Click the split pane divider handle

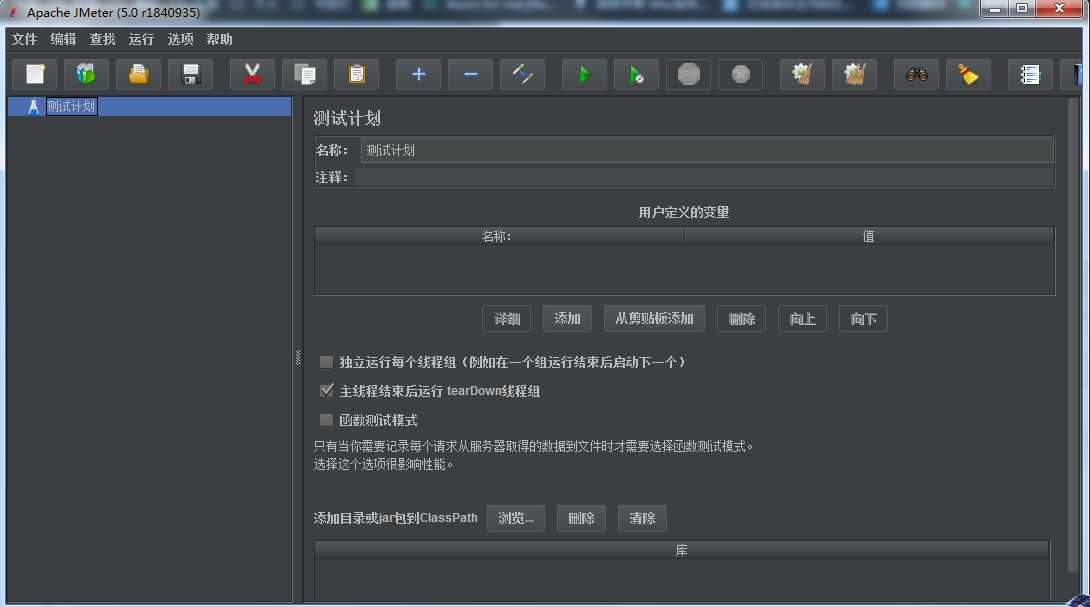tap(298, 357)
